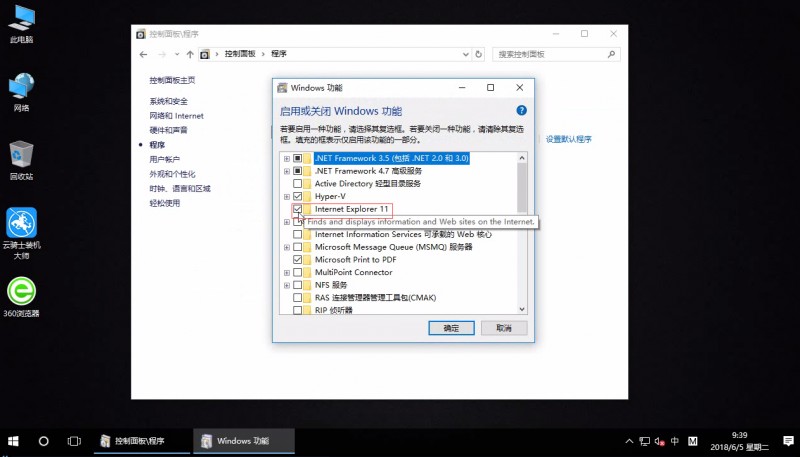Go back in Control Panel window
The width and height of the screenshot is (800, 457).
(143, 54)
